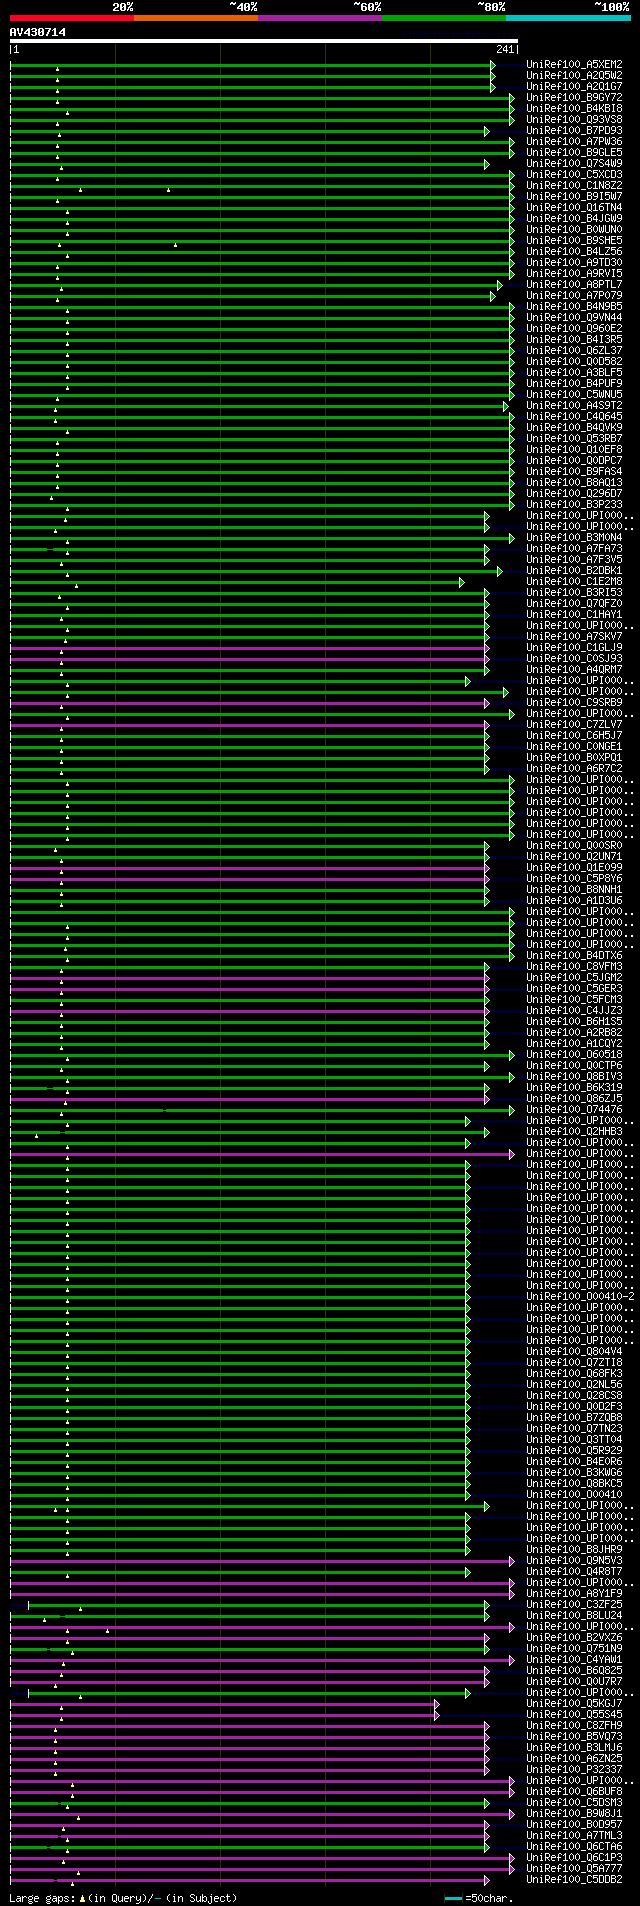Select the UniRef100_O00410-2 row label
Screen dimensions: 640x1906
580,1296
